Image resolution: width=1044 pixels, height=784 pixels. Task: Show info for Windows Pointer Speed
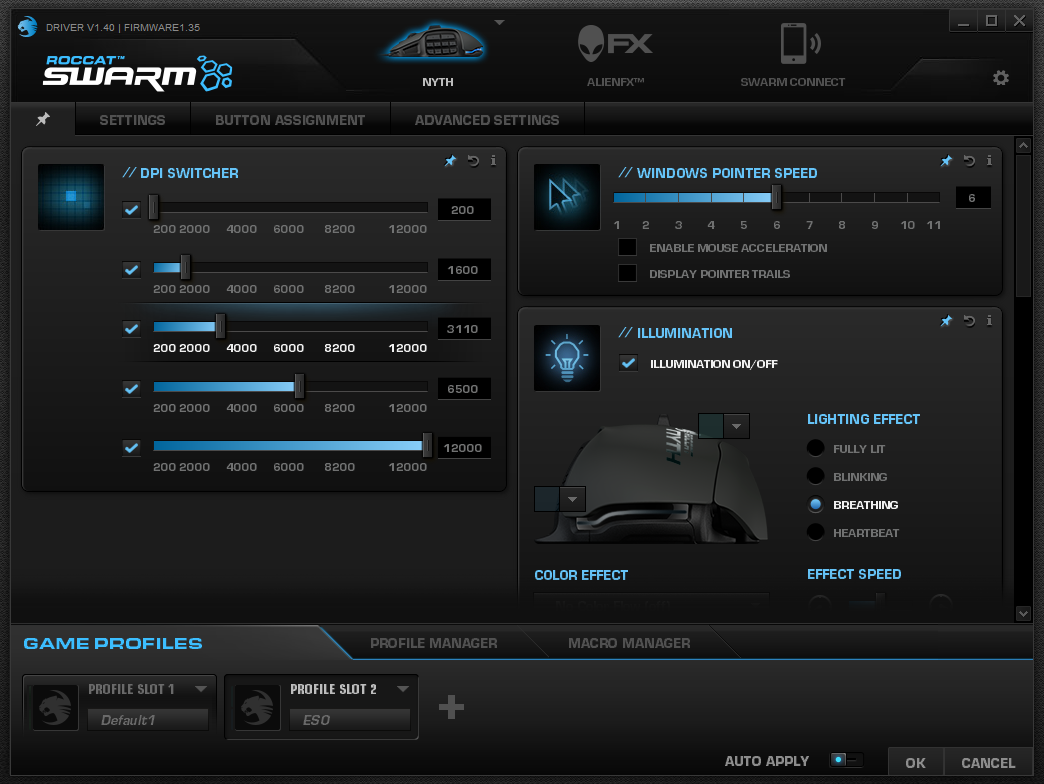click(989, 160)
